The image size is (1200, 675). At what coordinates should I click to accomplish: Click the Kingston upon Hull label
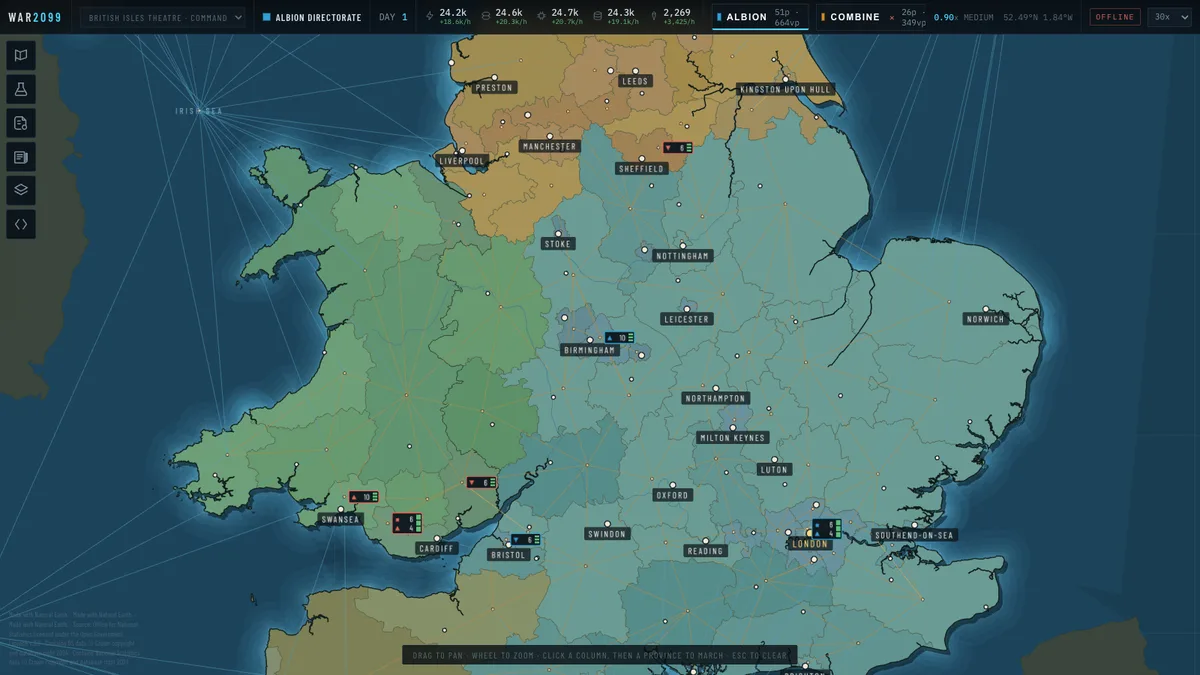(x=786, y=90)
